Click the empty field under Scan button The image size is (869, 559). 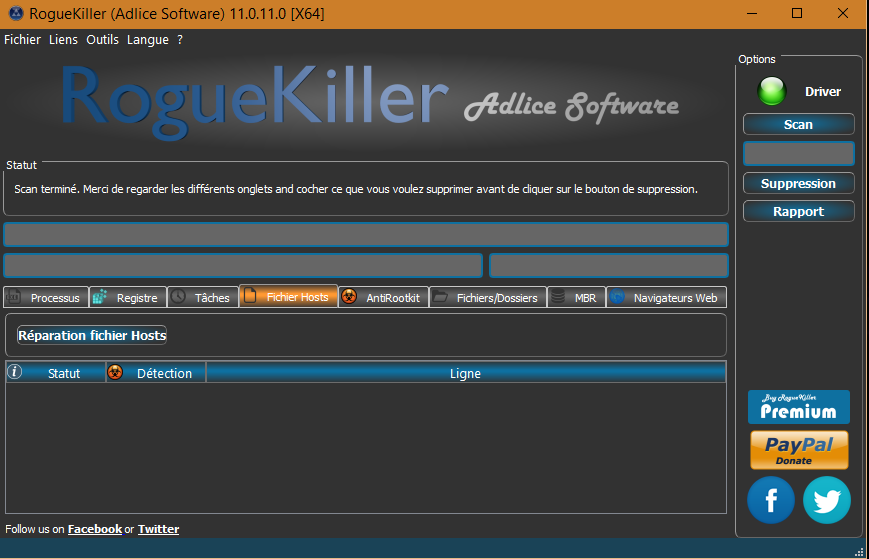point(799,153)
